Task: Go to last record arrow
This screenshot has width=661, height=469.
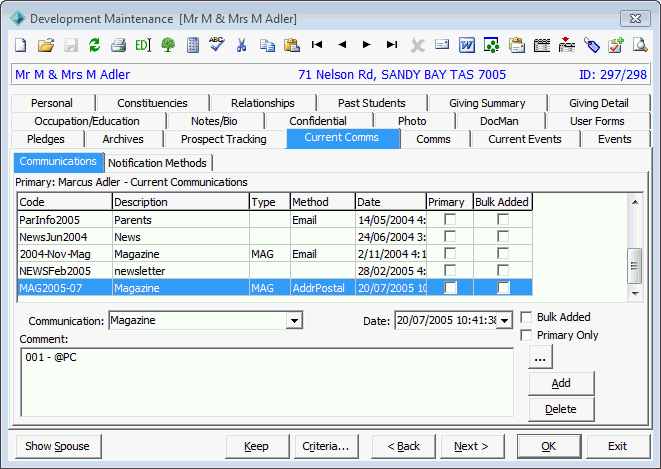Action: click(x=392, y=44)
